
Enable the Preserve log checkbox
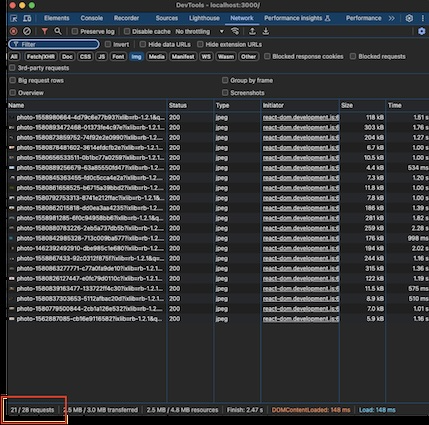(75, 31)
